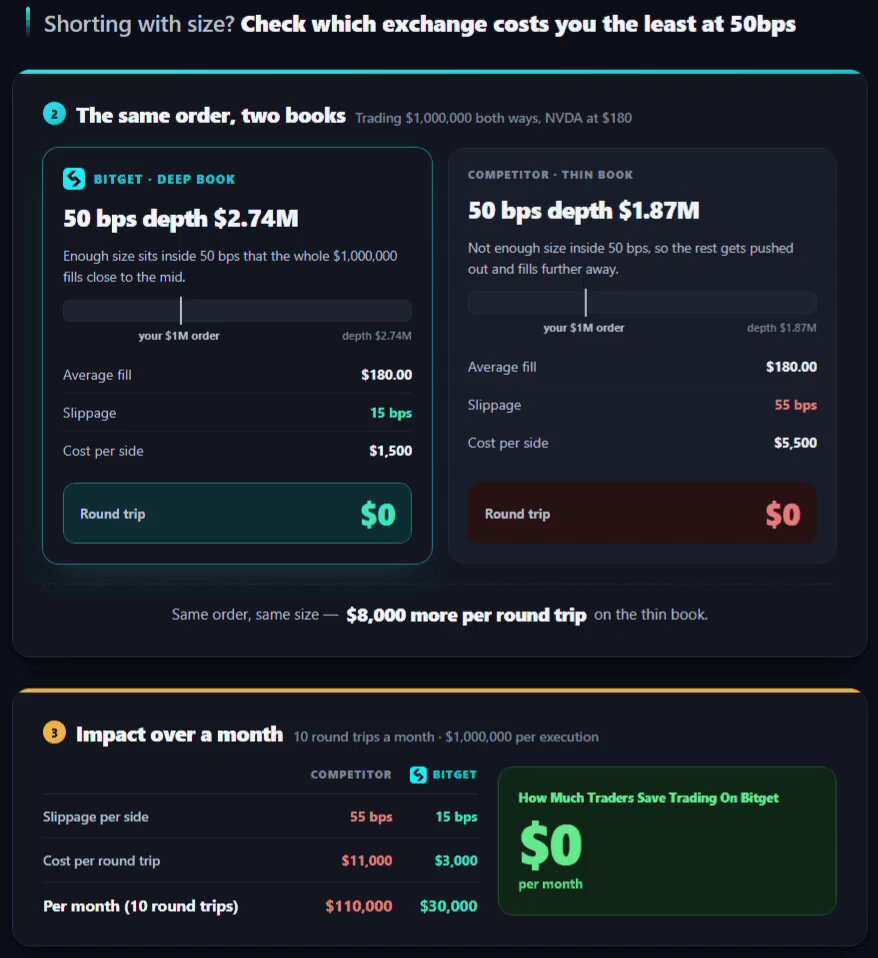Click the Bitget depth bar order marker

coord(181,310)
